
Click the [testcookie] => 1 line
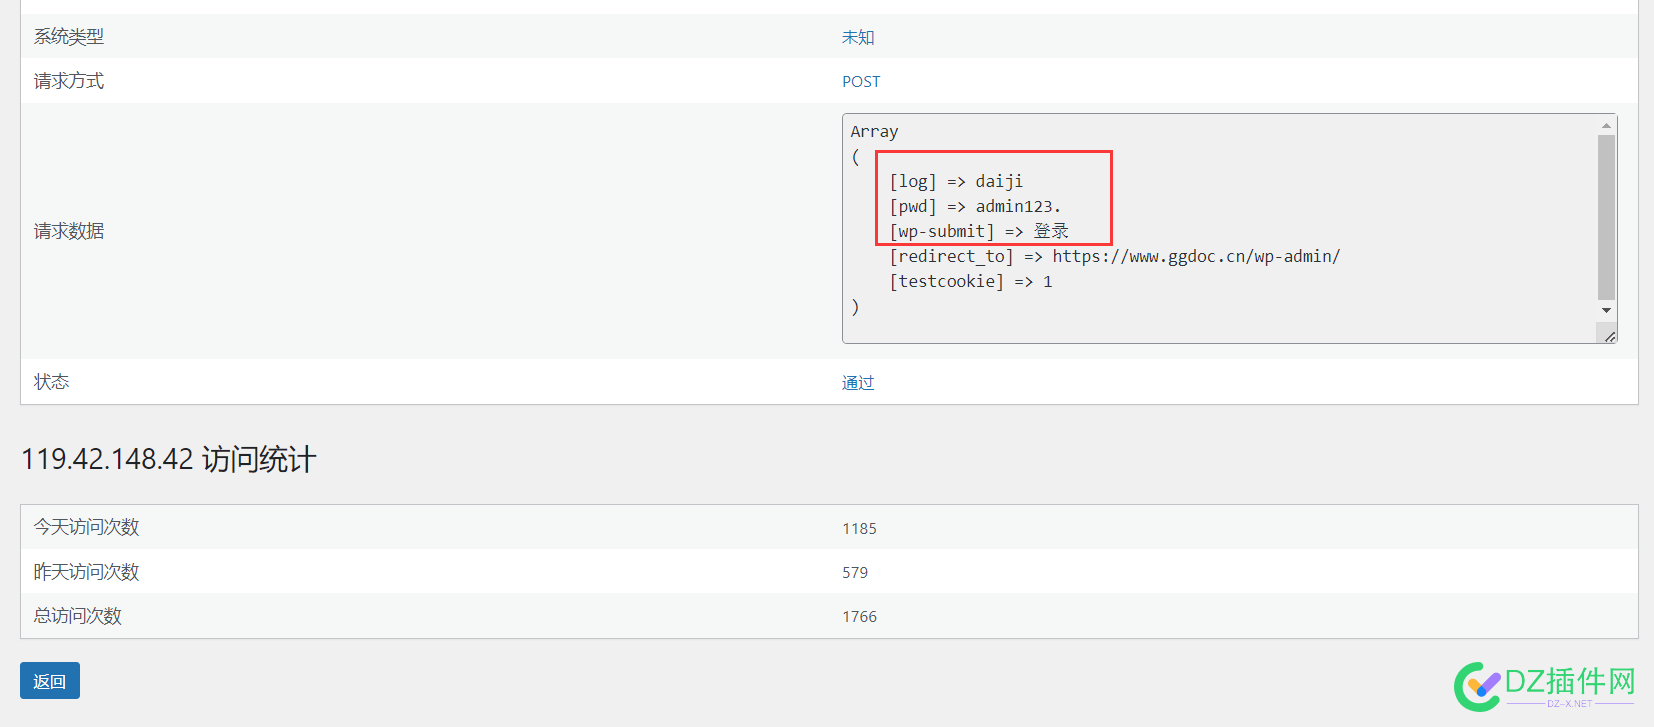971,281
